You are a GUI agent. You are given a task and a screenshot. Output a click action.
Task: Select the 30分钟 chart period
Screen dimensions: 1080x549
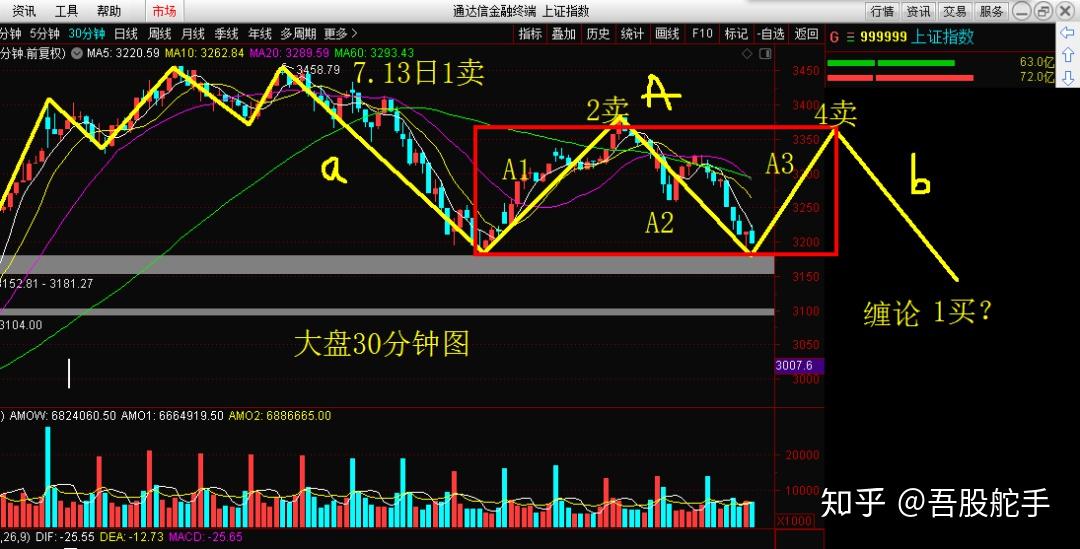click(x=87, y=34)
